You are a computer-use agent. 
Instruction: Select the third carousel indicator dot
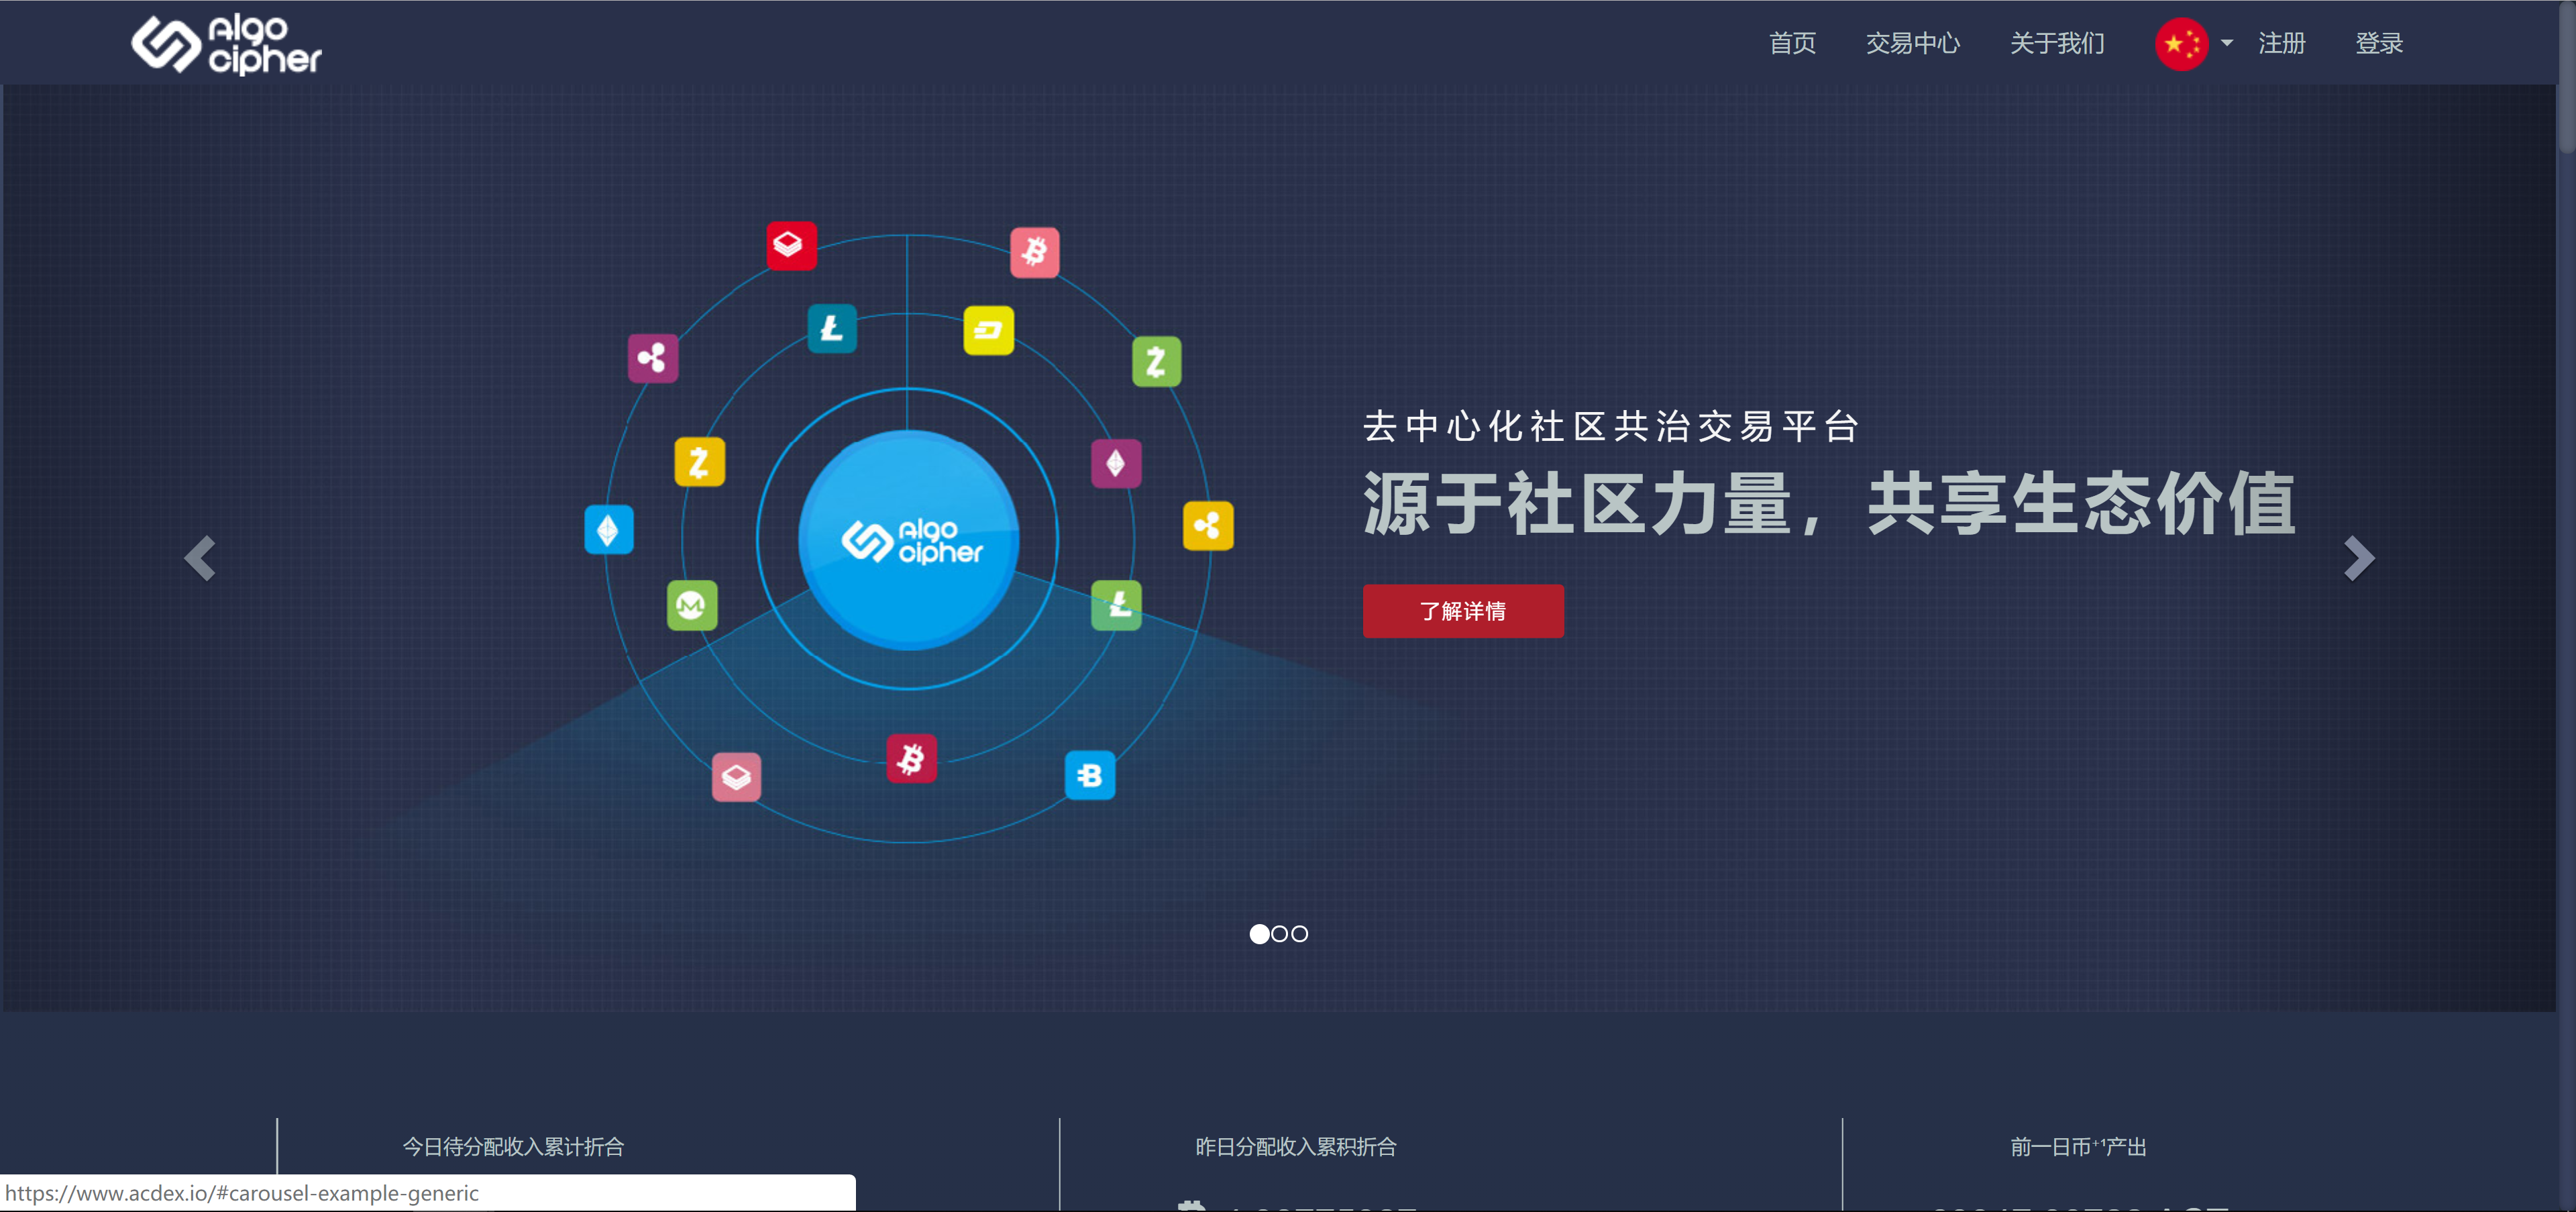point(1299,933)
